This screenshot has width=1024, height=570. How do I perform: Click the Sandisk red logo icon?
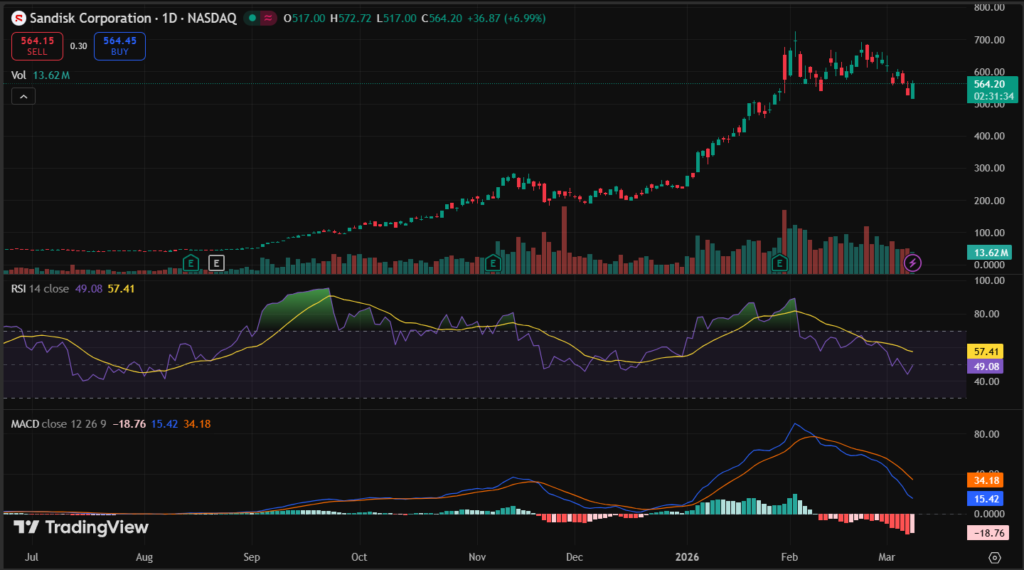[18, 19]
